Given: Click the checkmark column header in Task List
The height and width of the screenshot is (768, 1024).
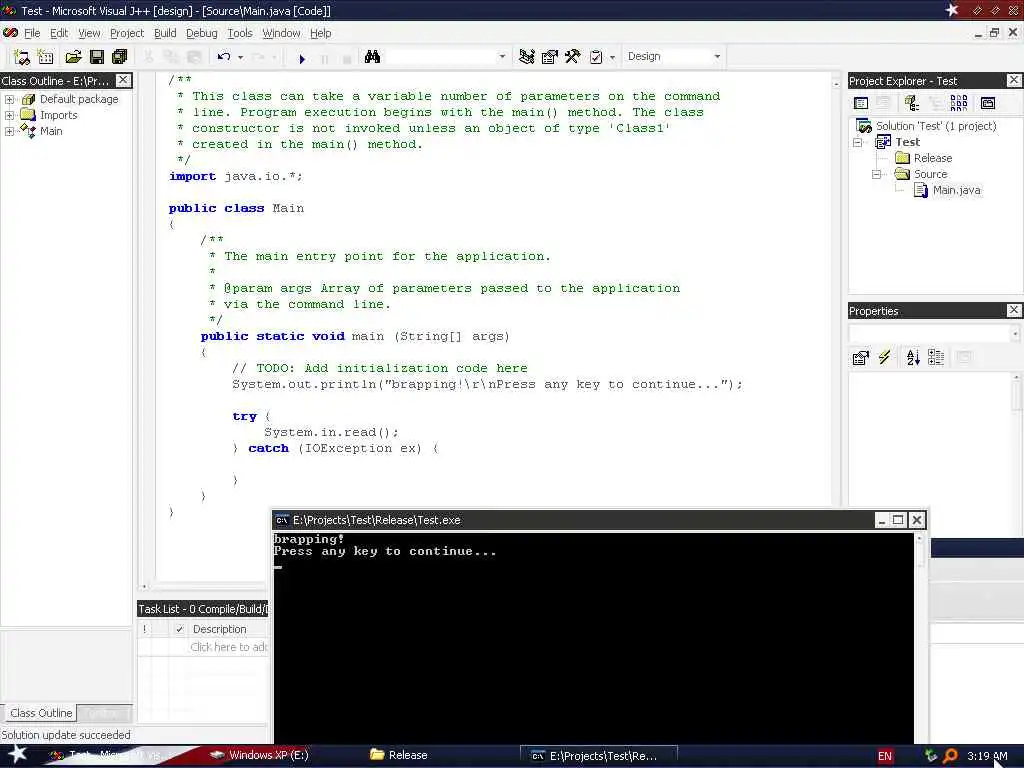Looking at the screenshot, I should click(x=180, y=629).
